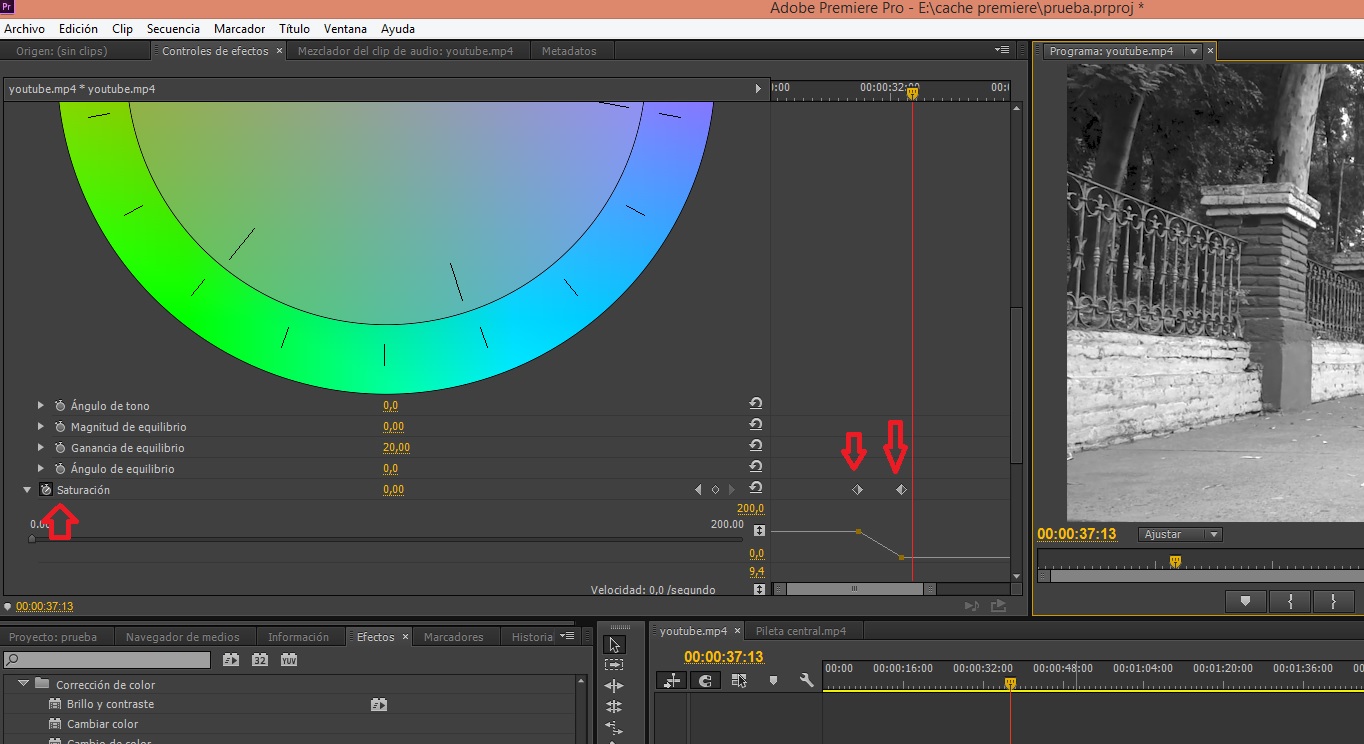Select the second Saturación keyframe diamond
Viewport: 1364px width, 744px height.
(x=901, y=490)
